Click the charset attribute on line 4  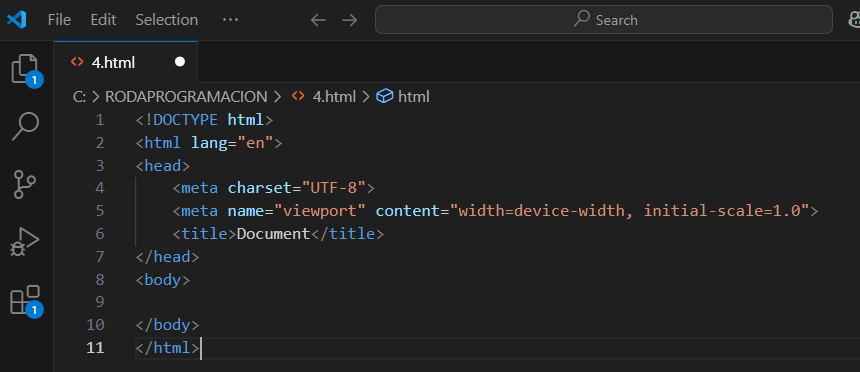pos(259,188)
